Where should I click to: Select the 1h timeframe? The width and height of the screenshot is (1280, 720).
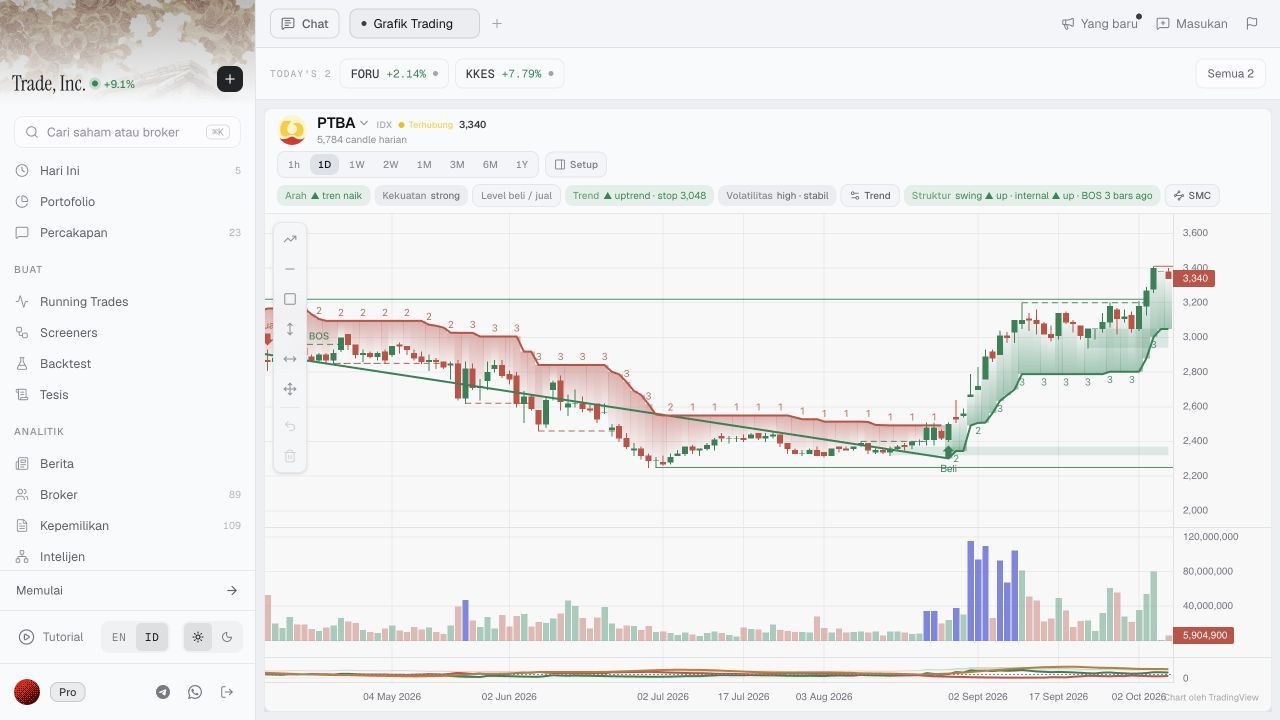point(294,165)
